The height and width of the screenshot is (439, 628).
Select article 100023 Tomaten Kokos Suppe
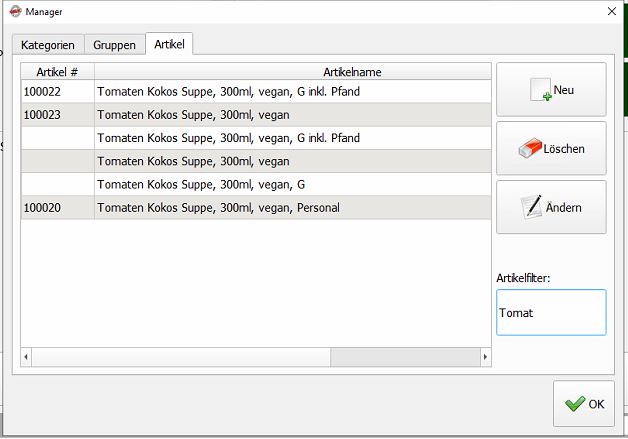256,115
